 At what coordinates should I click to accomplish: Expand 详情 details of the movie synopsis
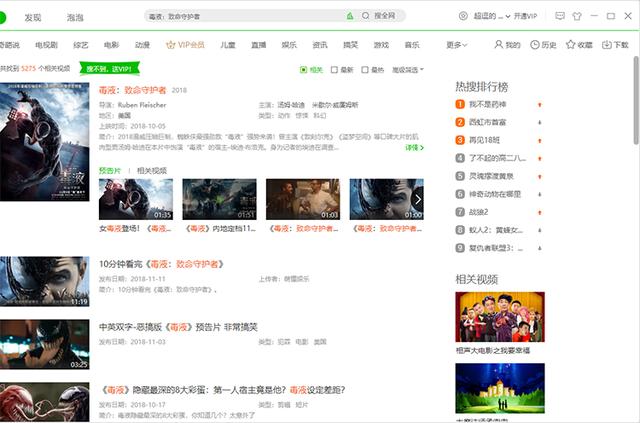click(414, 147)
